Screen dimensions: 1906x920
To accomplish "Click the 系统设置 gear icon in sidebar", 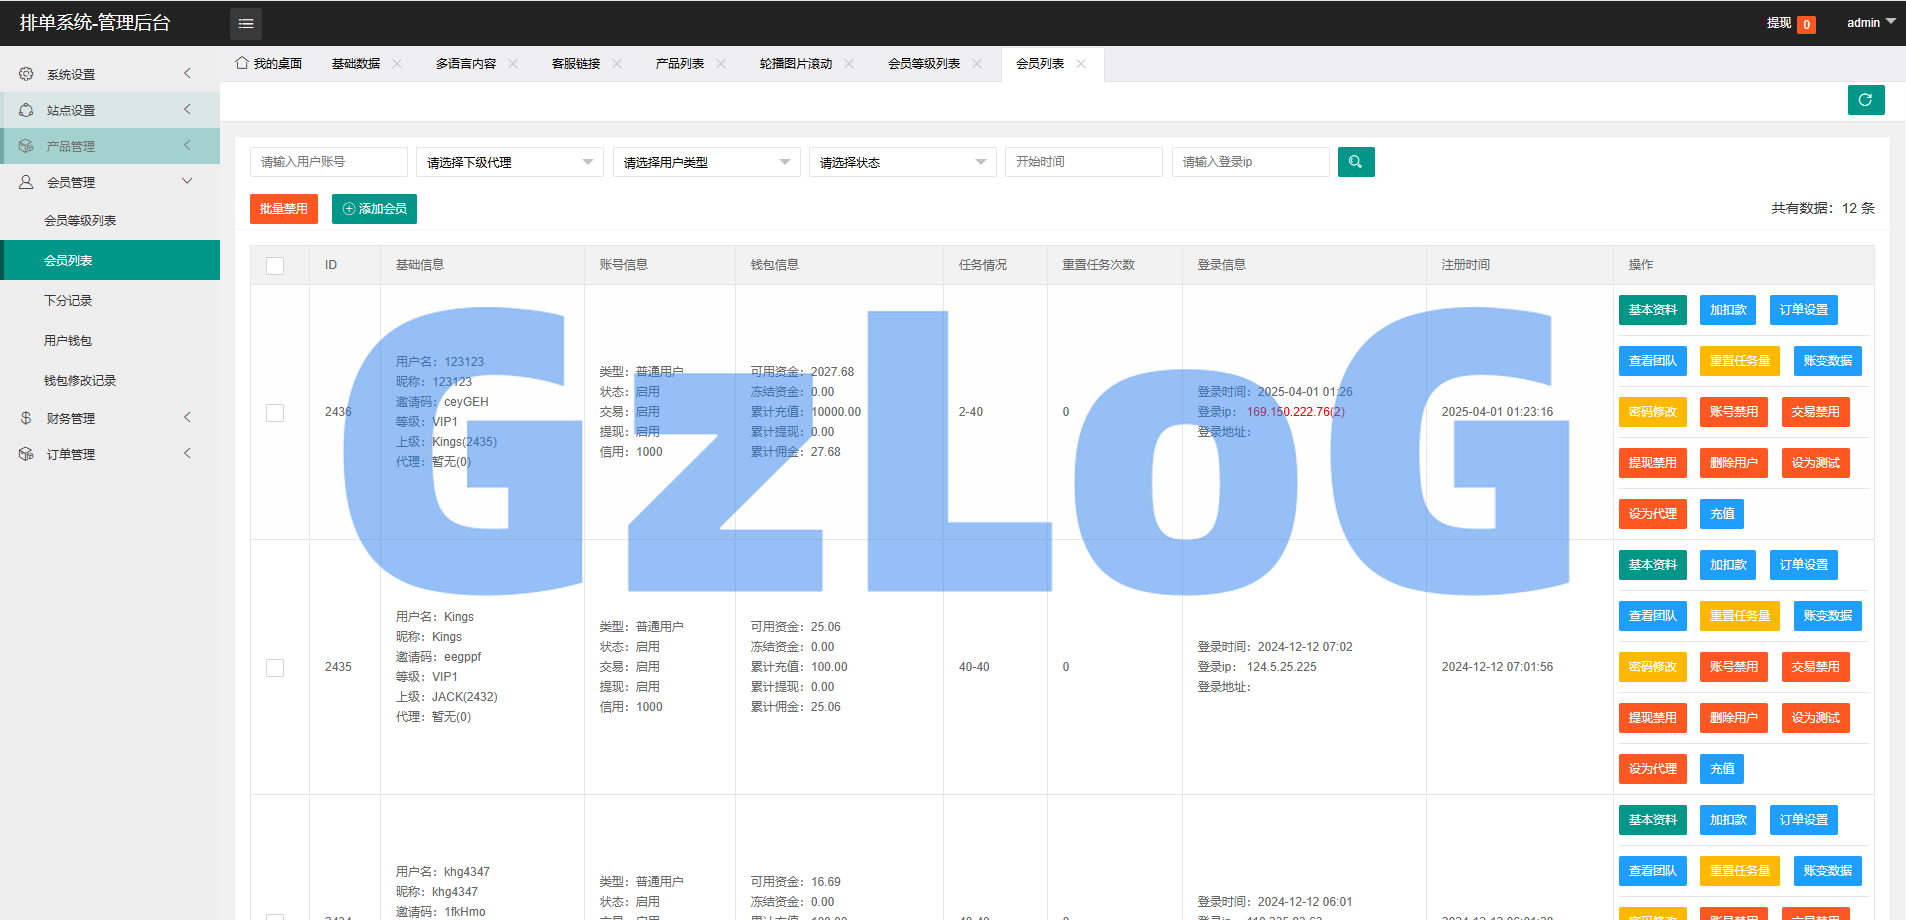I will pyautogui.click(x=26, y=74).
